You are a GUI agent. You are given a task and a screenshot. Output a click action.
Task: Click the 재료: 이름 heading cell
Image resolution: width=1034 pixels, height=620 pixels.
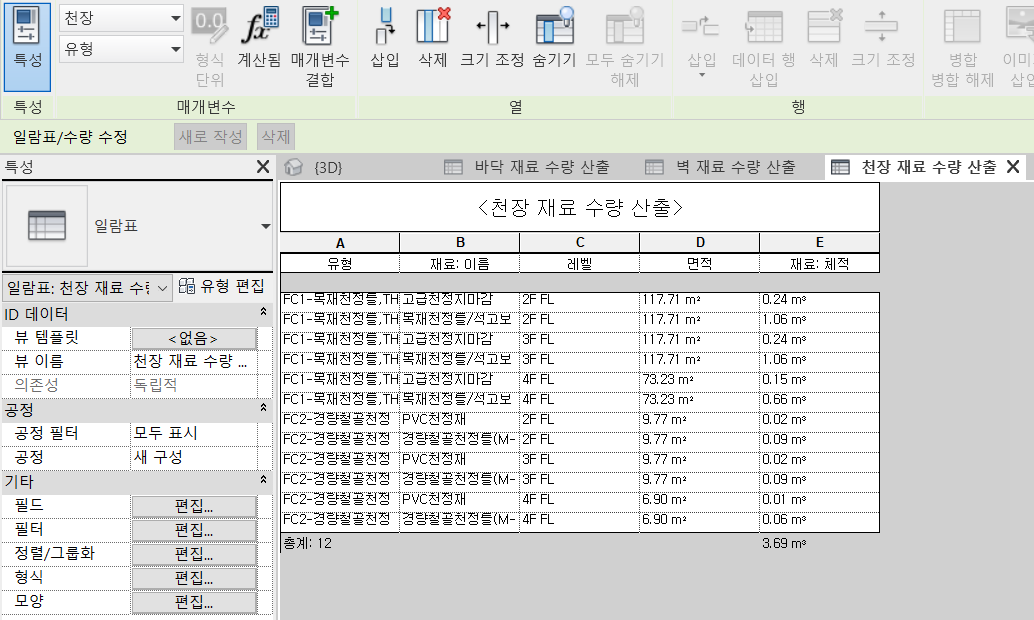[x=460, y=264]
